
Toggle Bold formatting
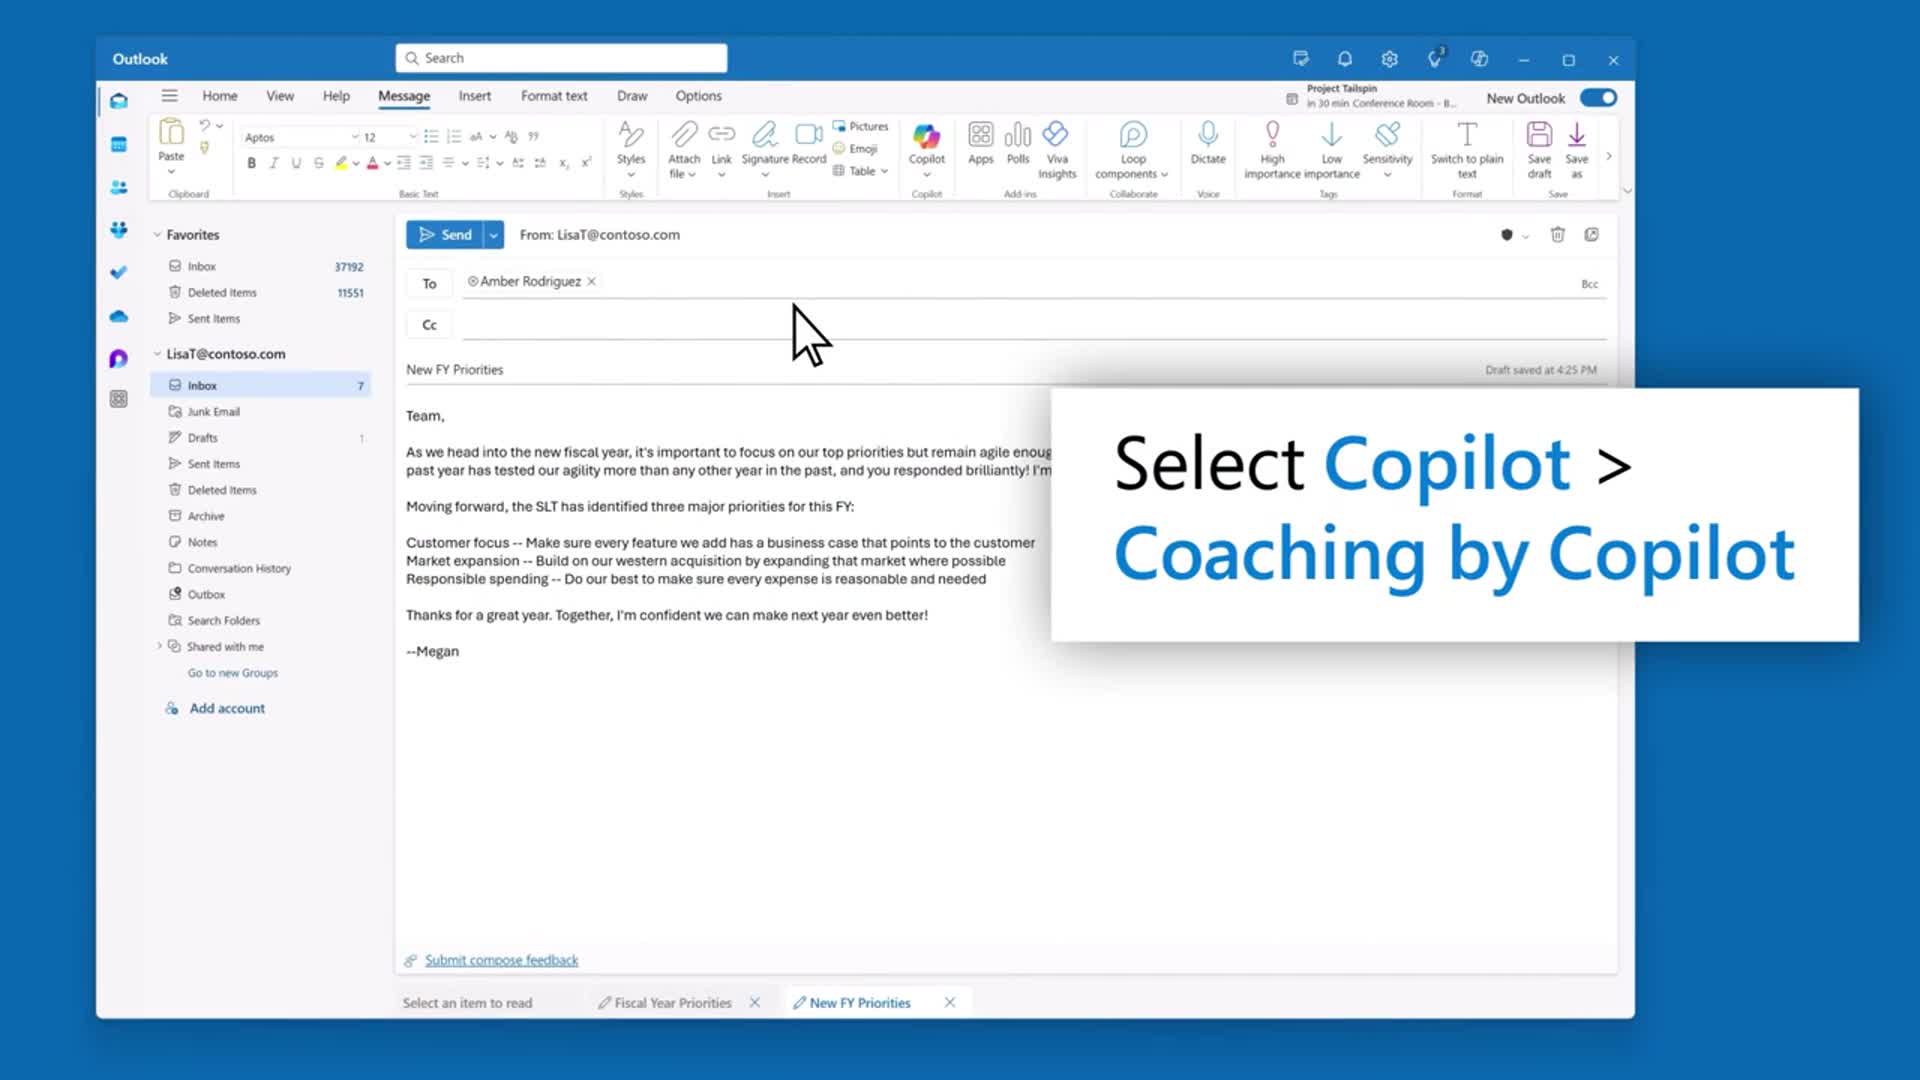click(x=251, y=163)
